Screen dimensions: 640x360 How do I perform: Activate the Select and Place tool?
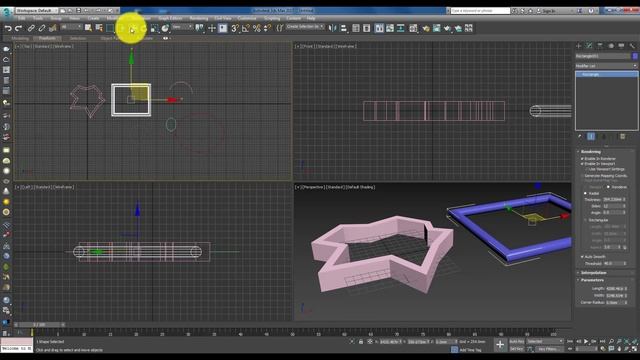165,28
